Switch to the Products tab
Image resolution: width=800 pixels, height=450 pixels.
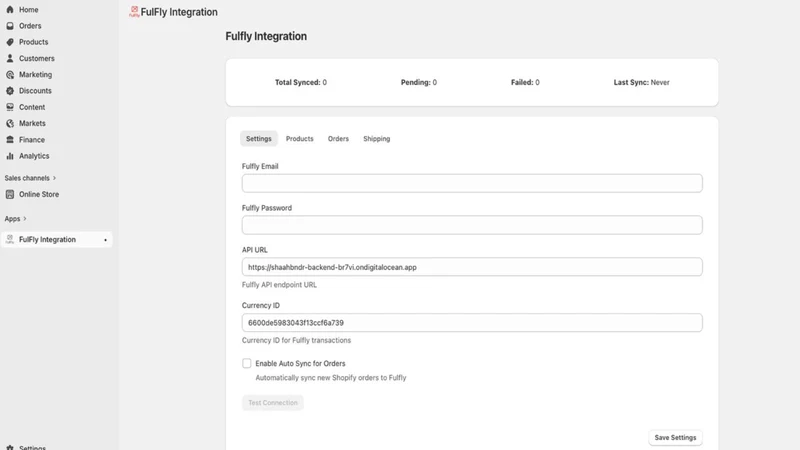[299, 139]
